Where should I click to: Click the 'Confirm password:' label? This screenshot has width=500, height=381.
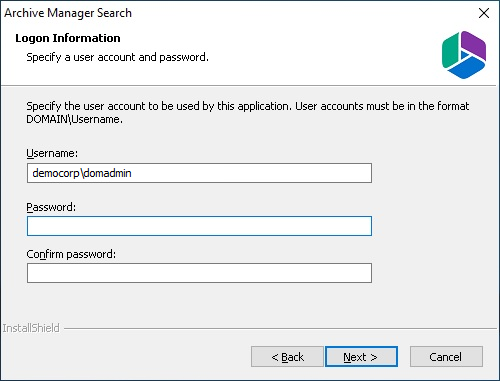click(x=71, y=254)
